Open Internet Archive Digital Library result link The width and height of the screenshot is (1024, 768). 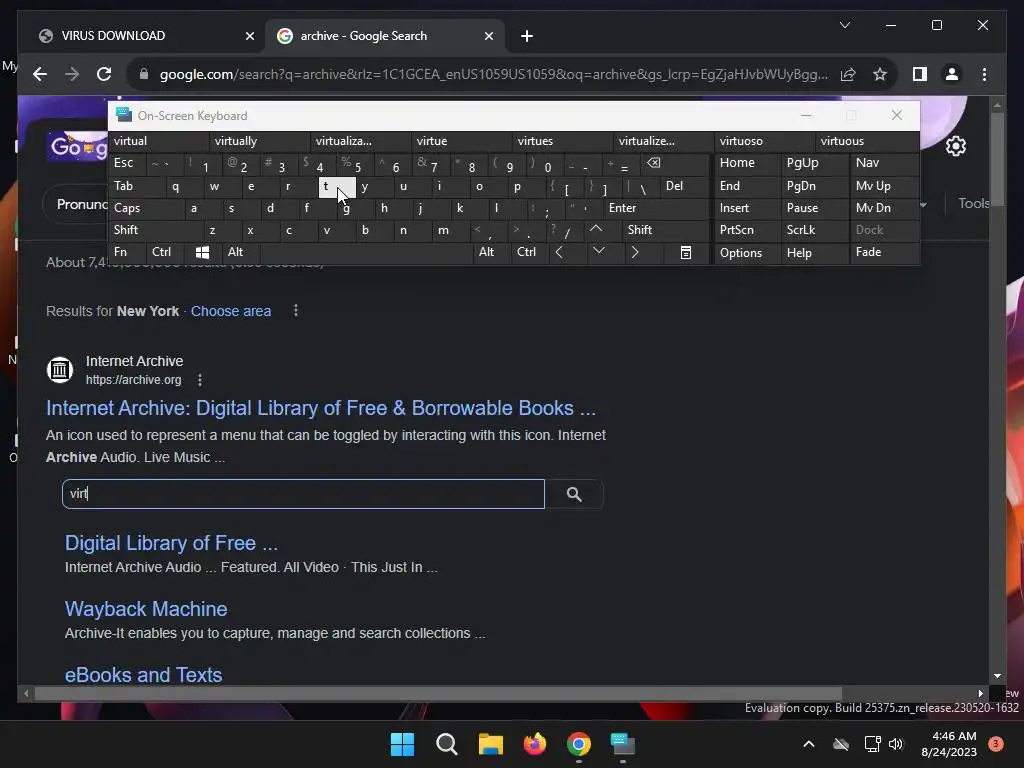321,408
